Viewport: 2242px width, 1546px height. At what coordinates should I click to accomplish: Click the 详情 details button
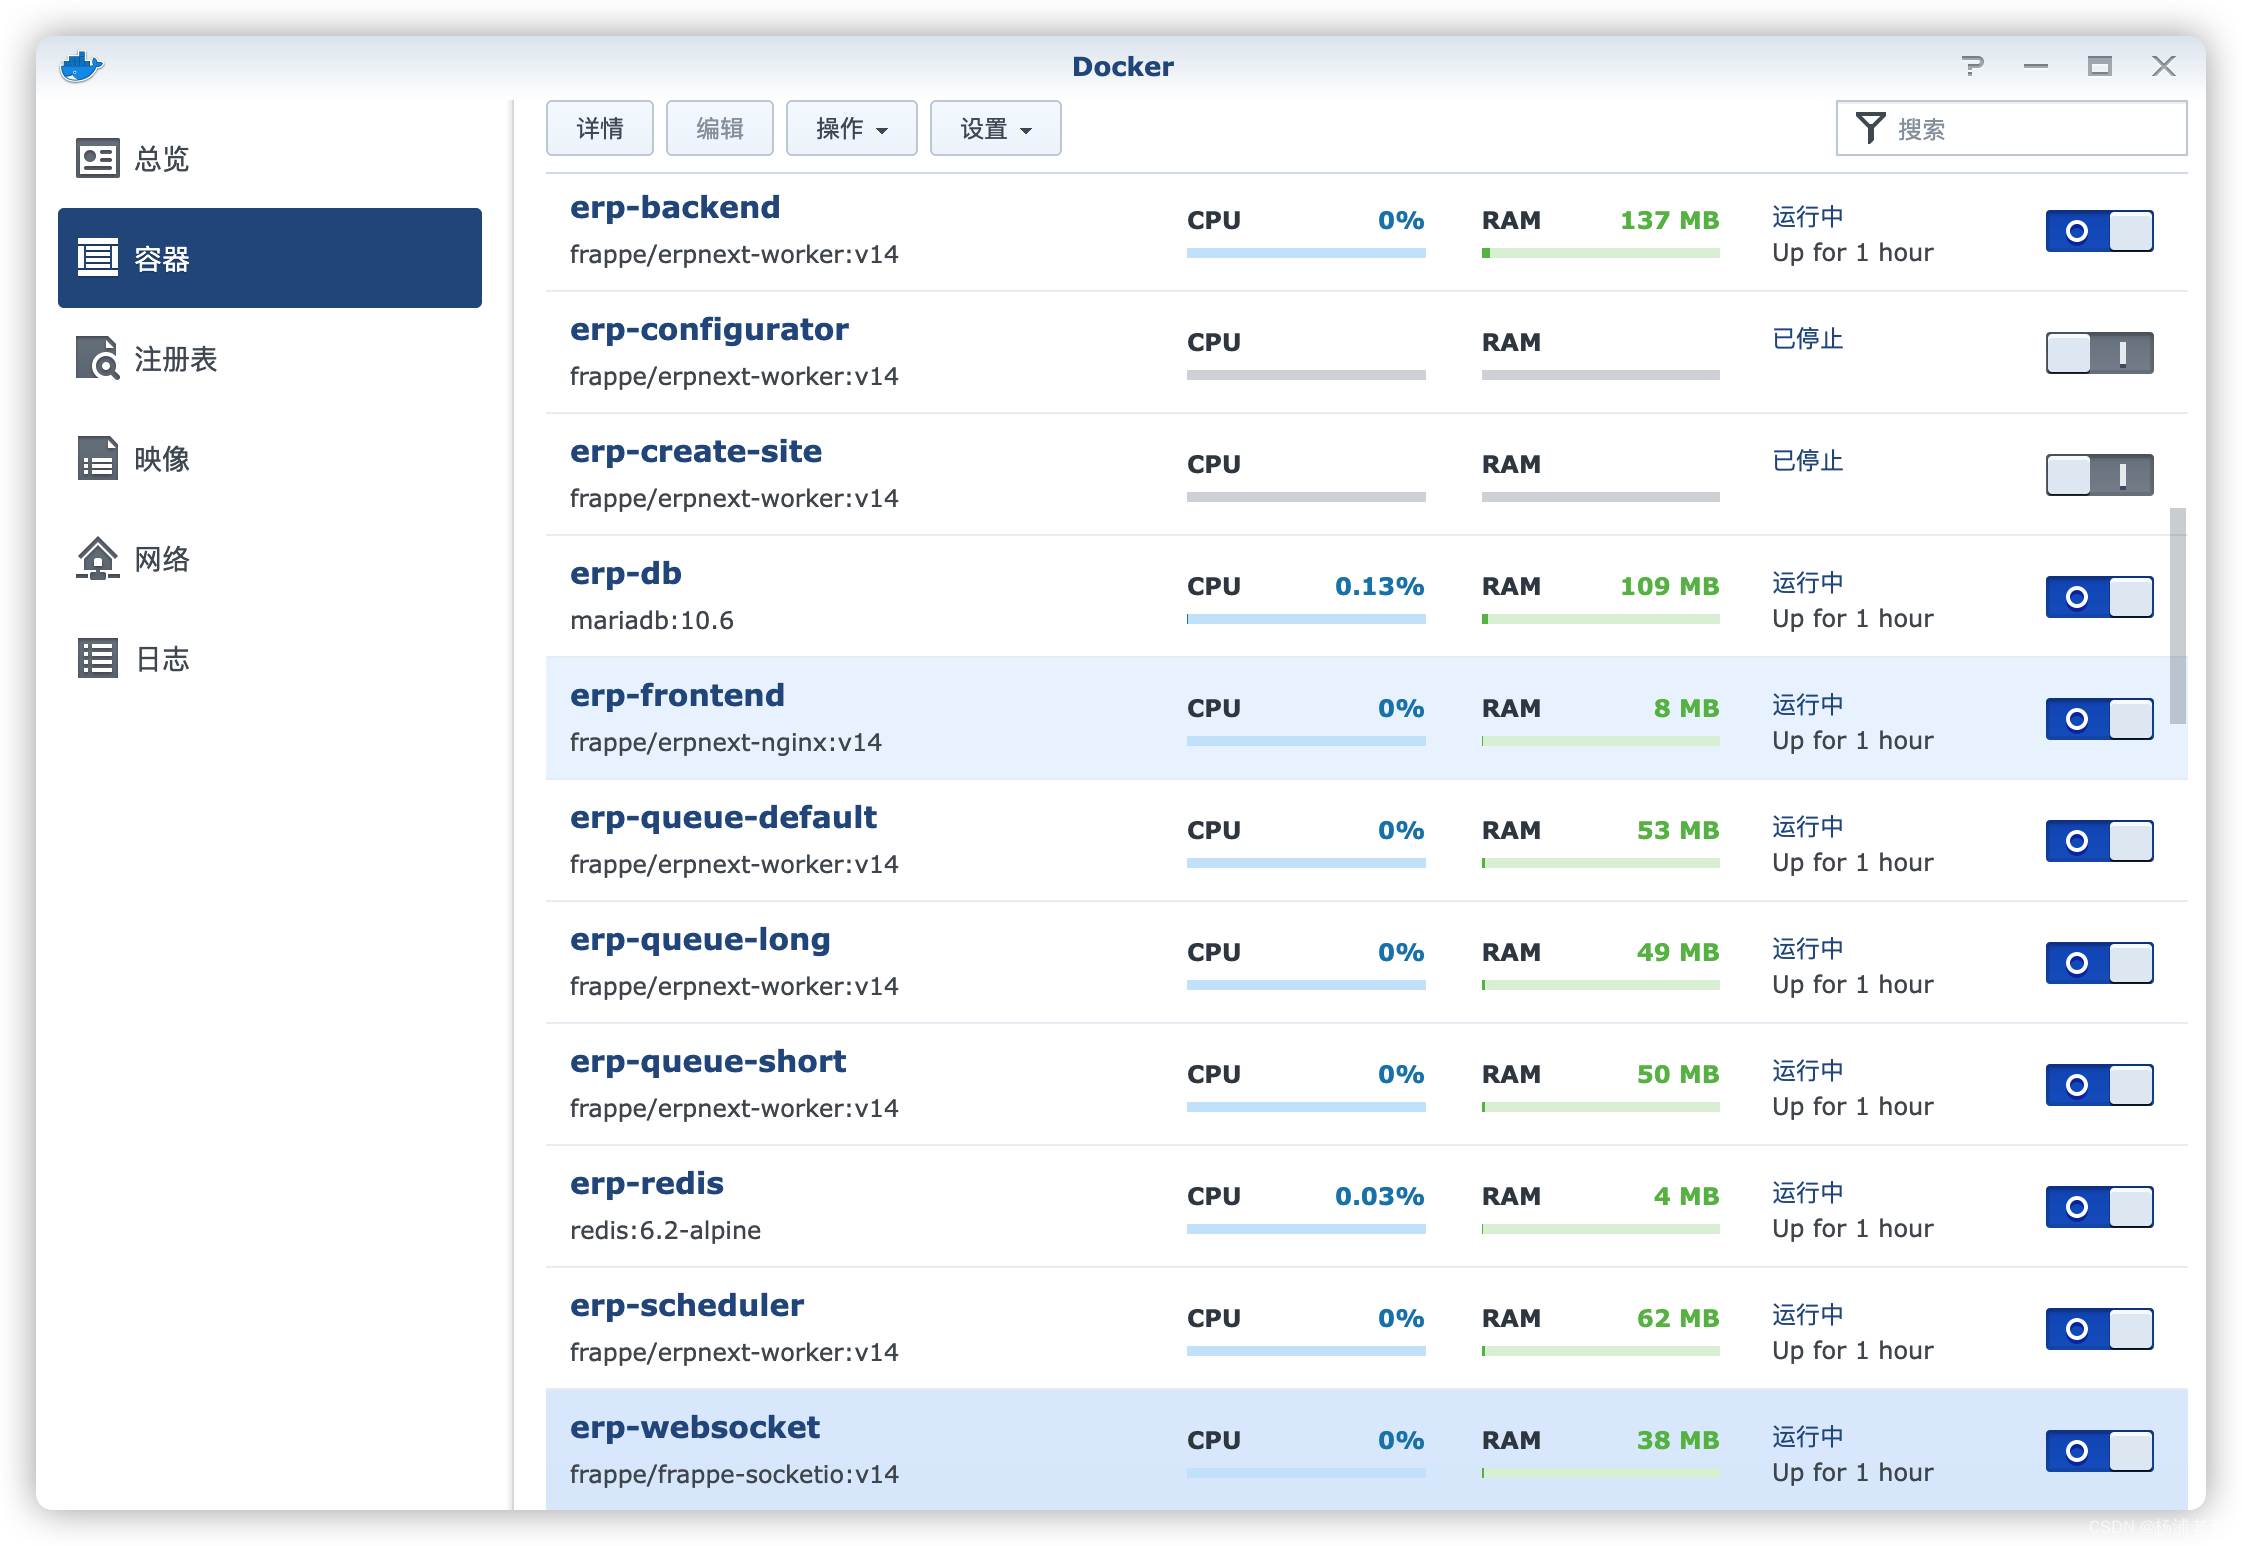click(x=600, y=128)
